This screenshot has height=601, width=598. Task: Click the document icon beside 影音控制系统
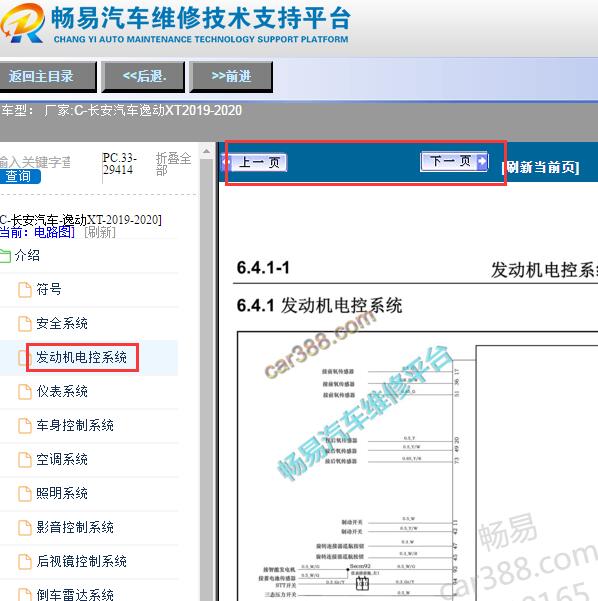[25, 528]
